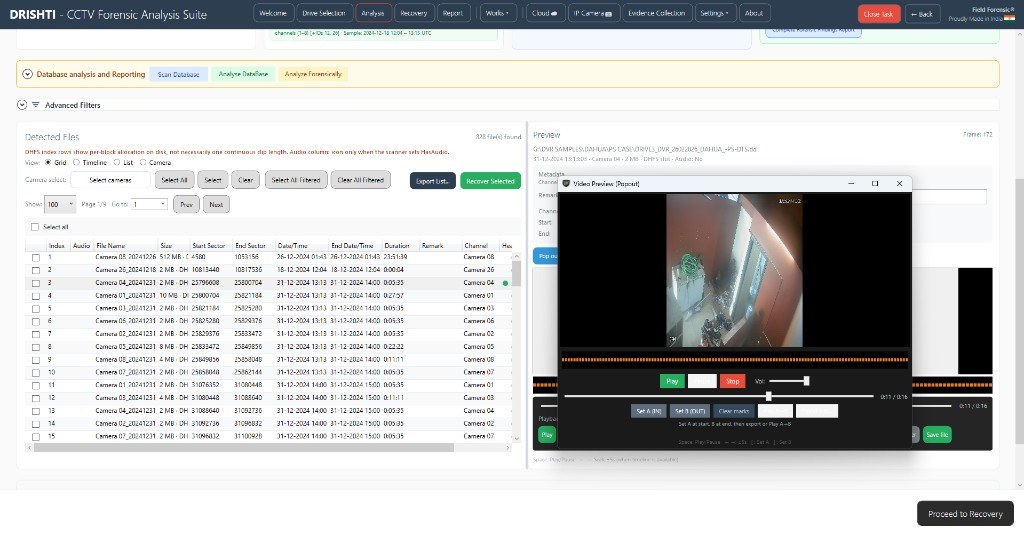Click duration cell 0:27:57 in row 4
Screen dimensions: 1024x536
pos(394,296)
